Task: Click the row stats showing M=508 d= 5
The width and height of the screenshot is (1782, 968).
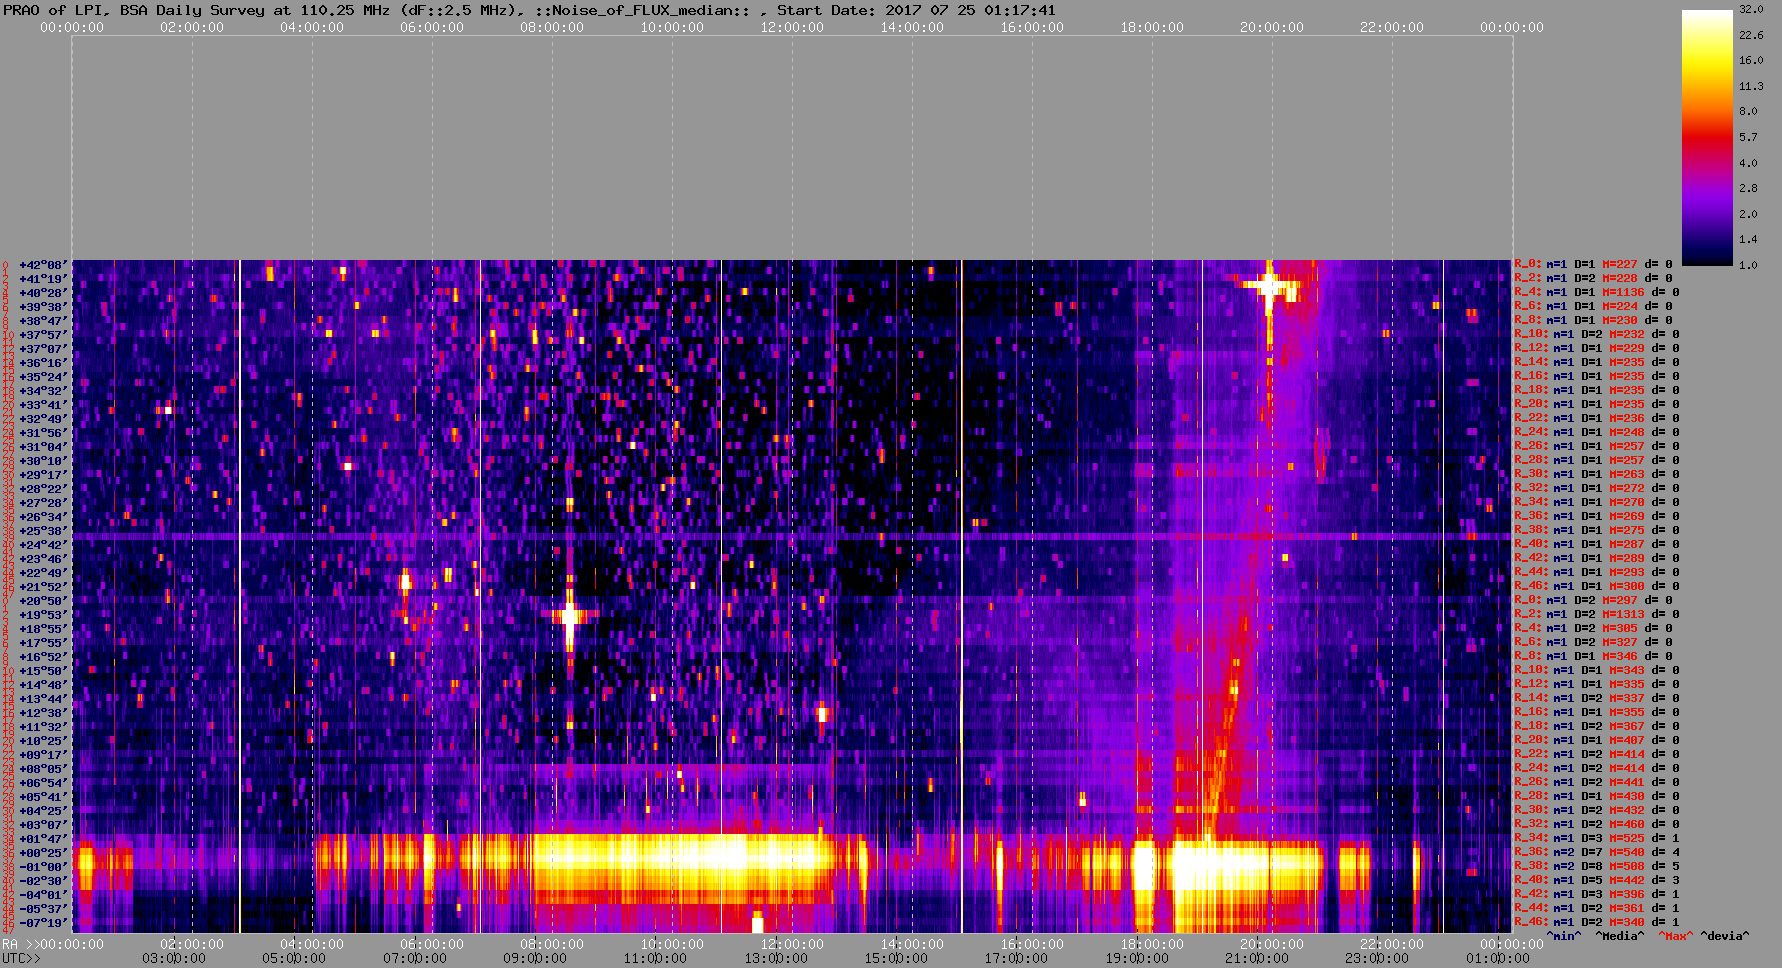Action: [1597, 867]
